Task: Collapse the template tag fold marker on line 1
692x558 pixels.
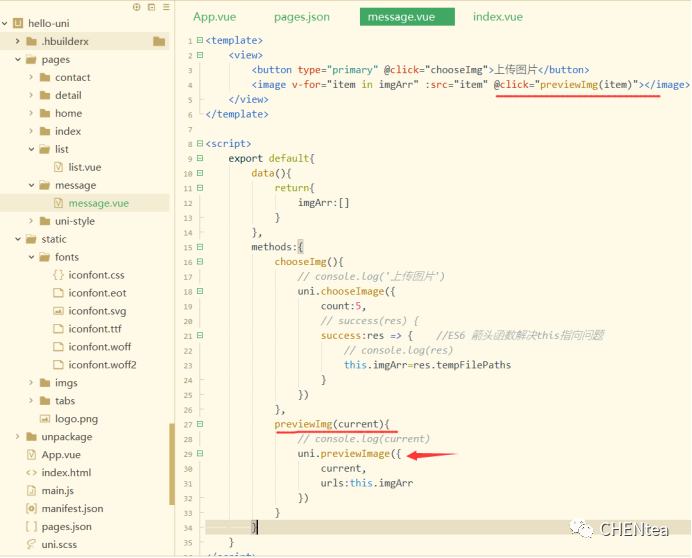Action: click(202, 41)
